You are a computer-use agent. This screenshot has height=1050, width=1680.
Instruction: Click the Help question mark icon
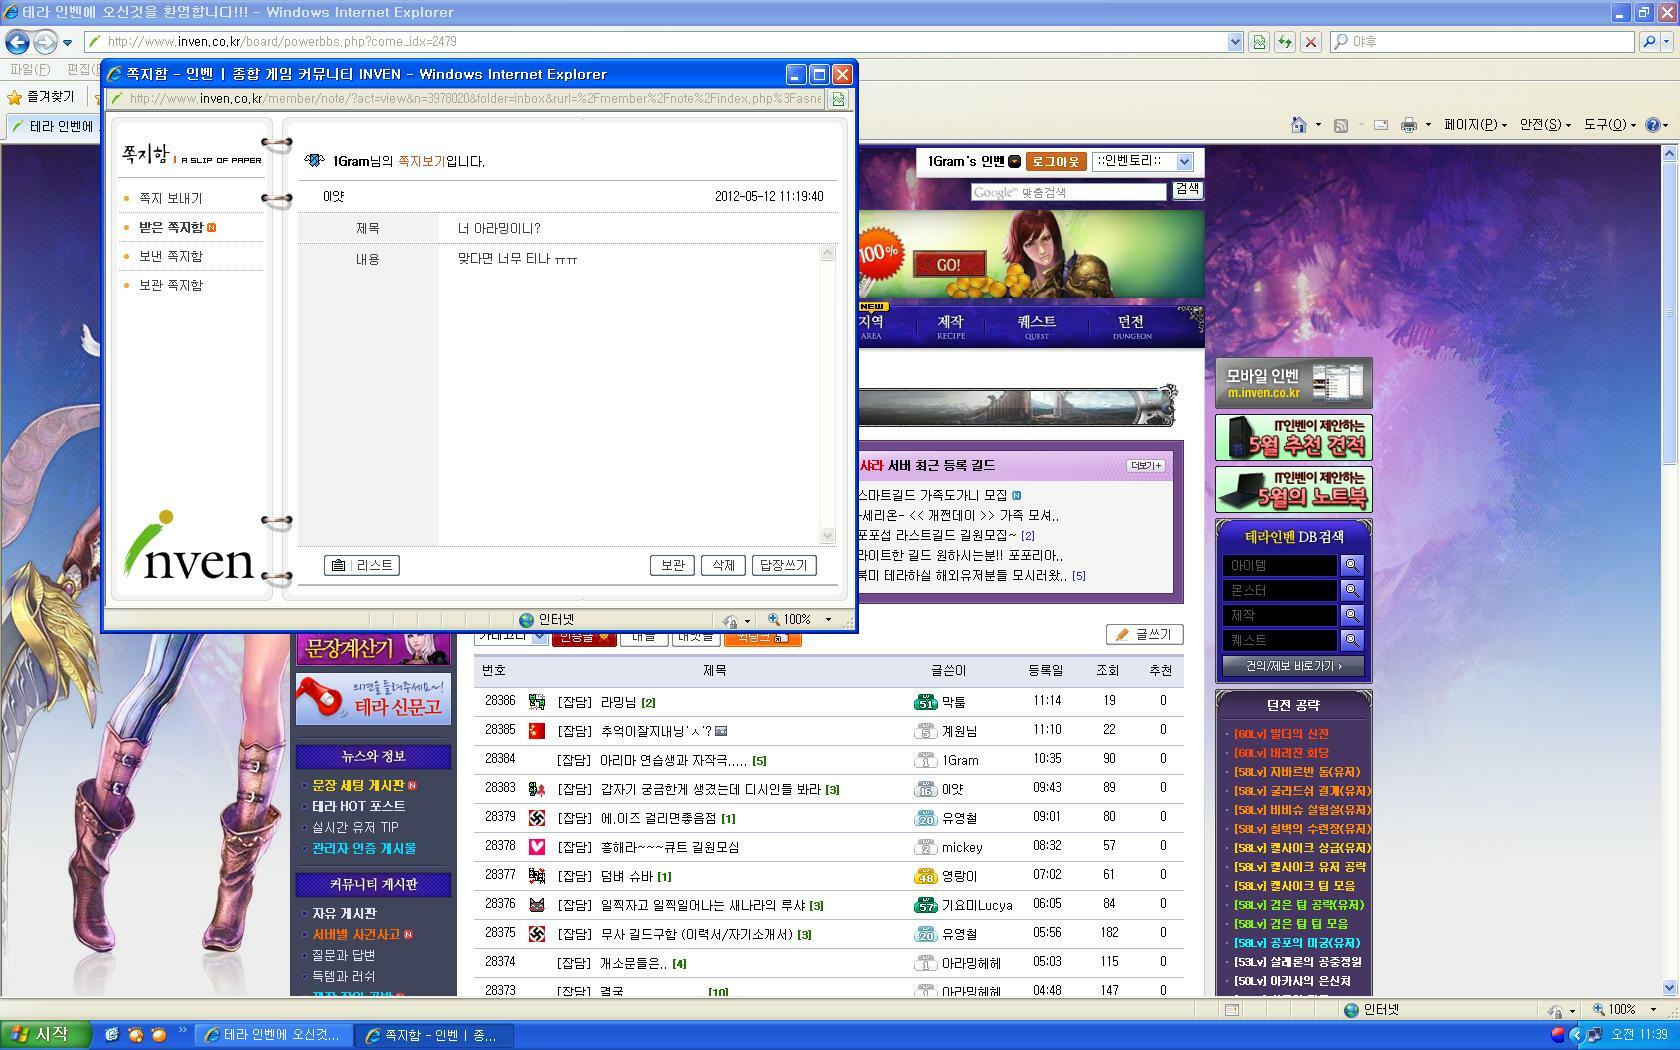point(1653,125)
